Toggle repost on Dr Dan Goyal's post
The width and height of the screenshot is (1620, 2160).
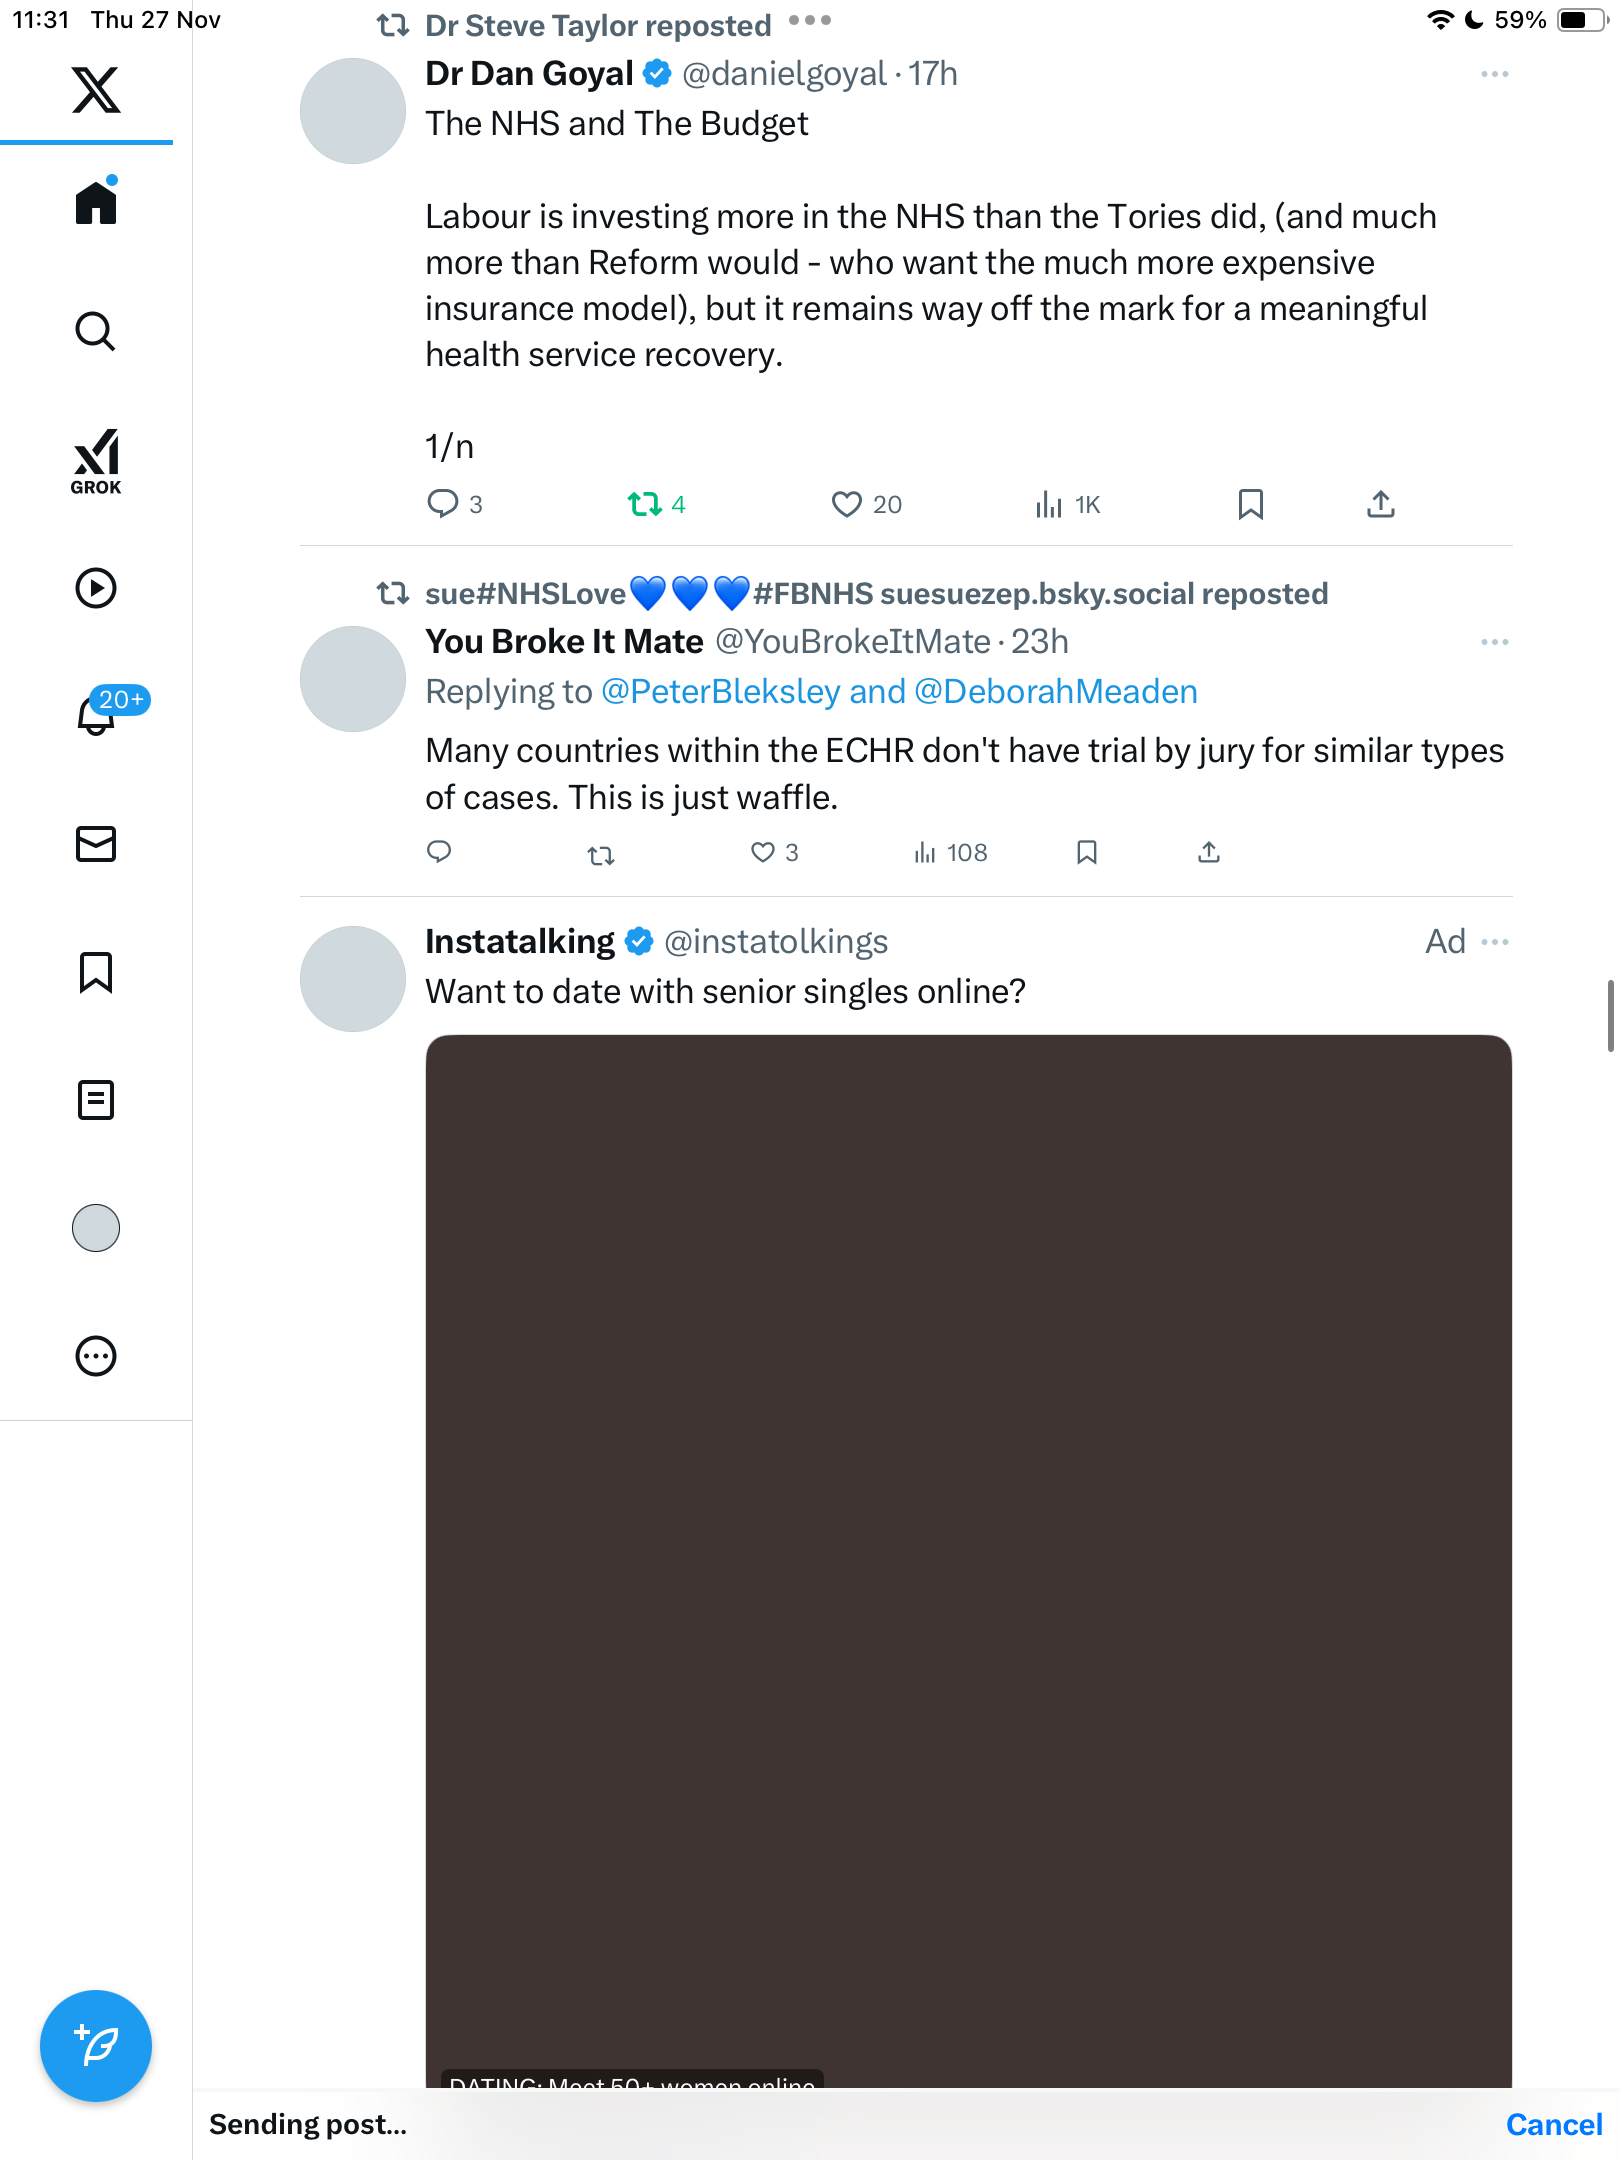pyautogui.click(x=645, y=504)
